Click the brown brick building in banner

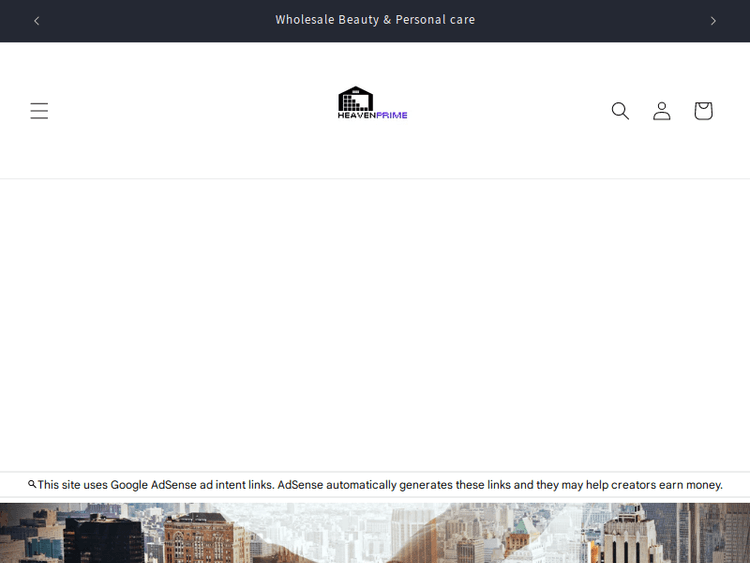coord(200,538)
